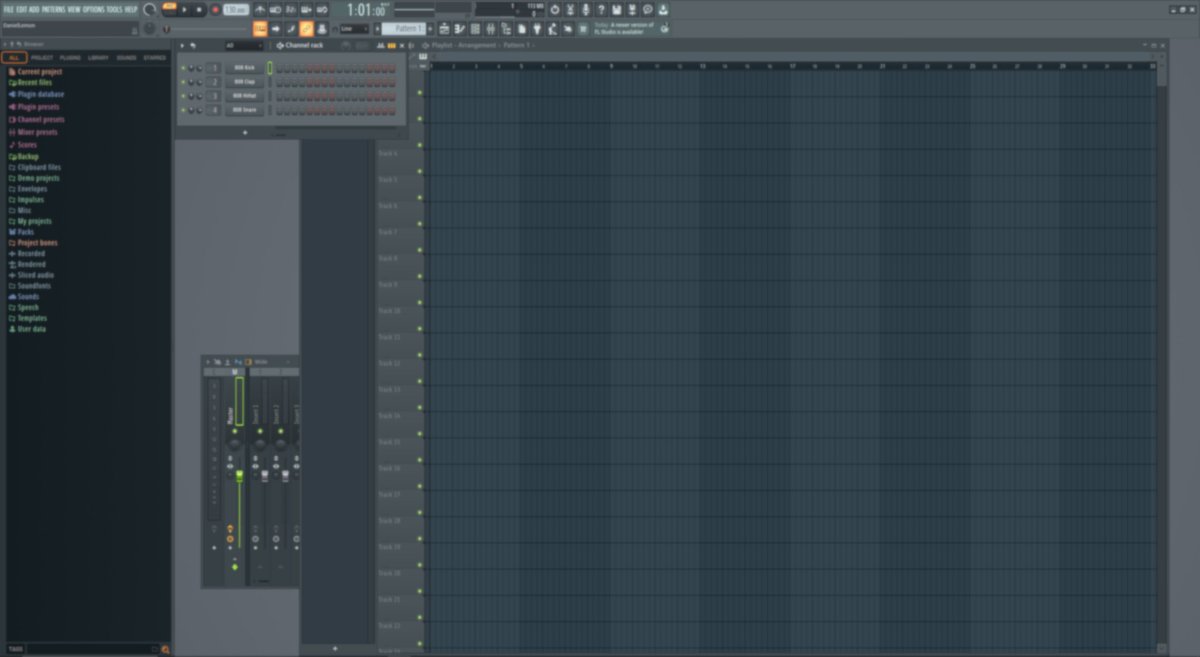The width and height of the screenshot is (1200, 657).
Task: Mute the 808 HiHat channel green LED
Action: point(183,96)
